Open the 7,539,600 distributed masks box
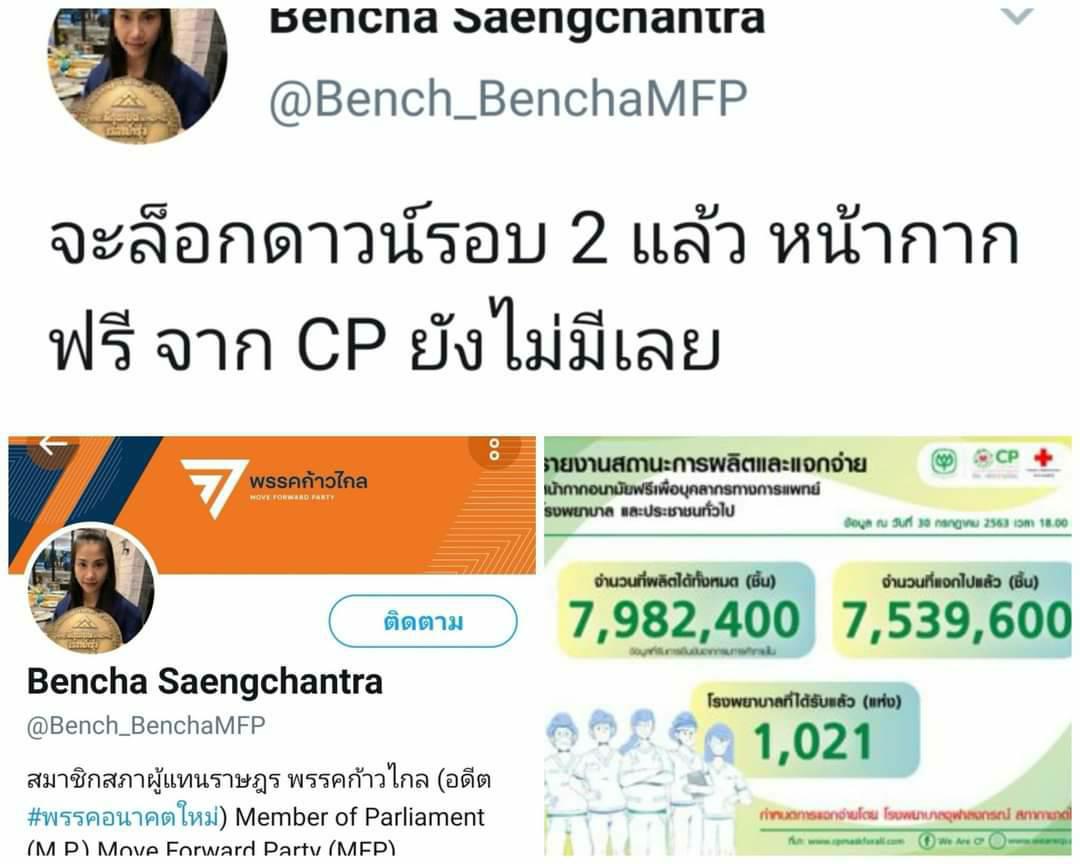The width and height of the screenshot is (1080, 864). pyautogui.click(x=953, y=610)
